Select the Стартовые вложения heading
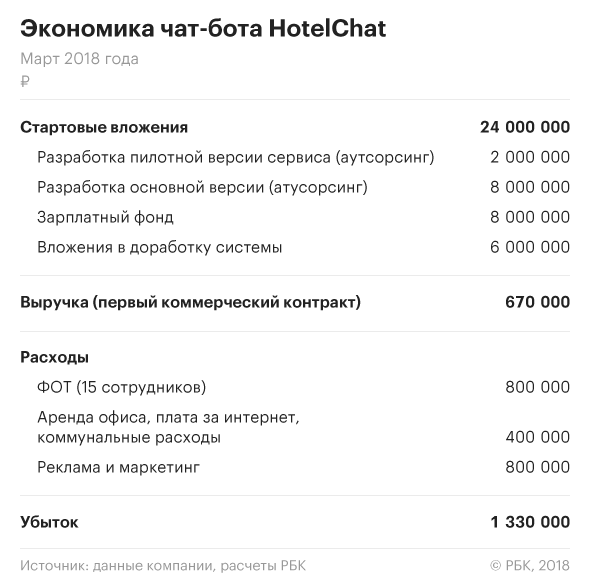 [x=104, y=127]
